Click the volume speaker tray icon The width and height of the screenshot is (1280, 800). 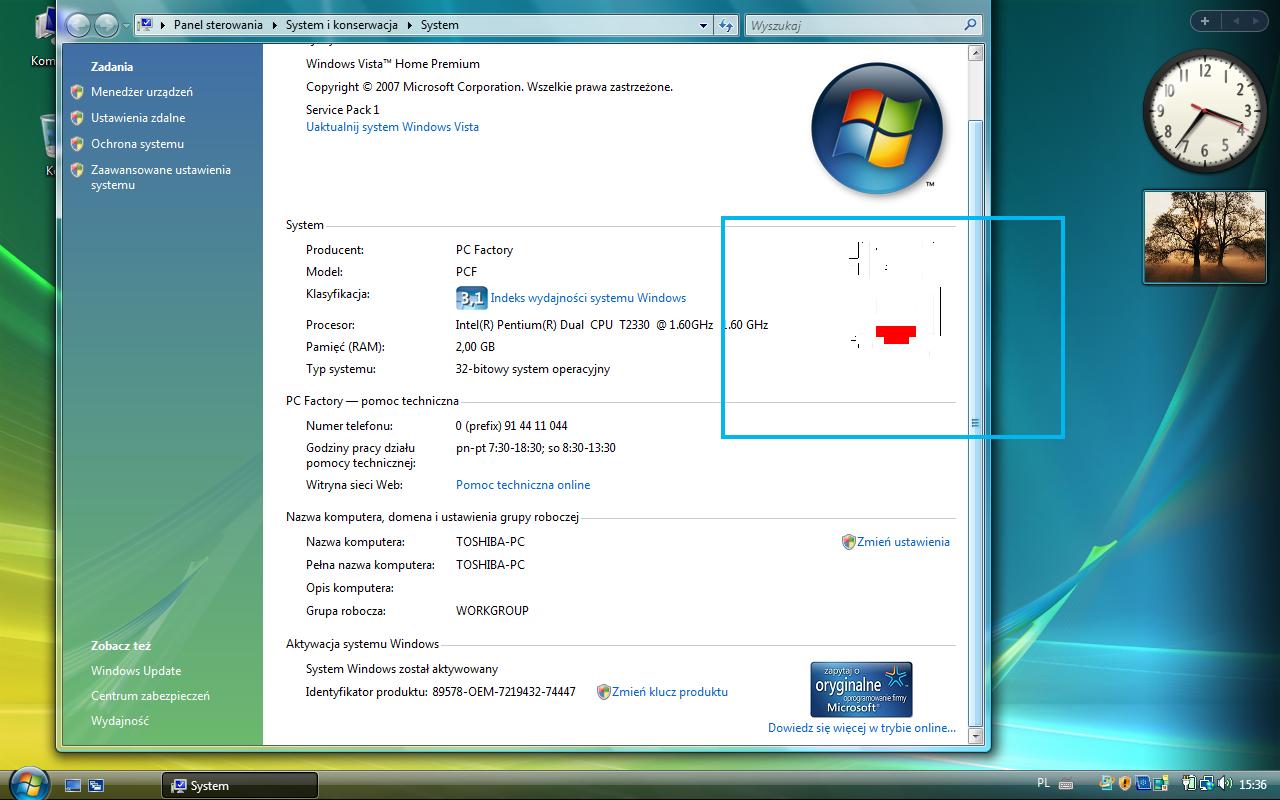pos(1224,785)
